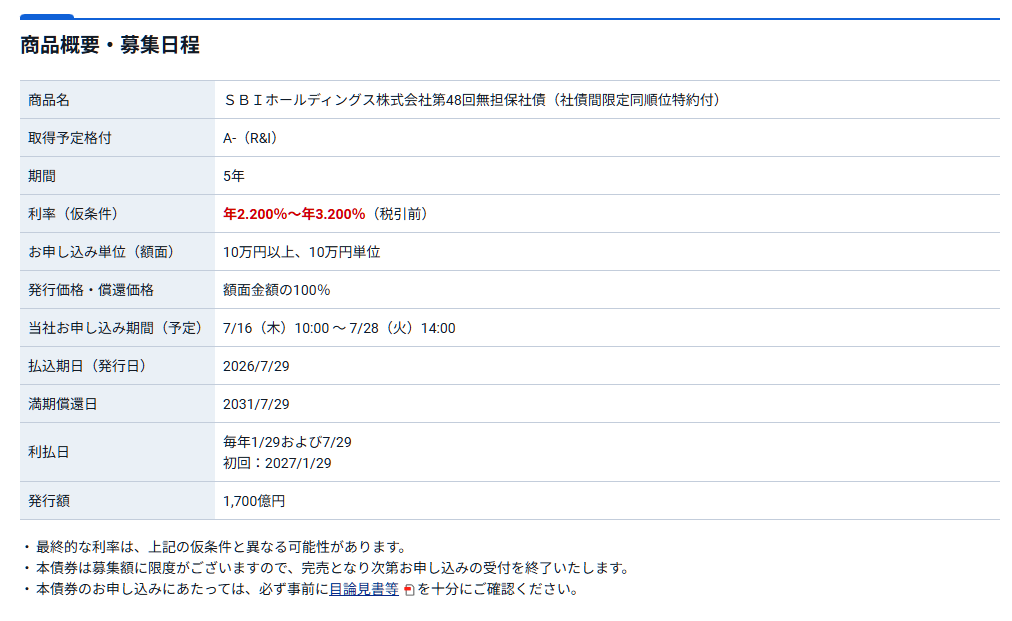The width and height of the screenshot is (1012, 621).
Task: Click the red interest rate 年2.200%～年3.200%
Action: (294, 214)
